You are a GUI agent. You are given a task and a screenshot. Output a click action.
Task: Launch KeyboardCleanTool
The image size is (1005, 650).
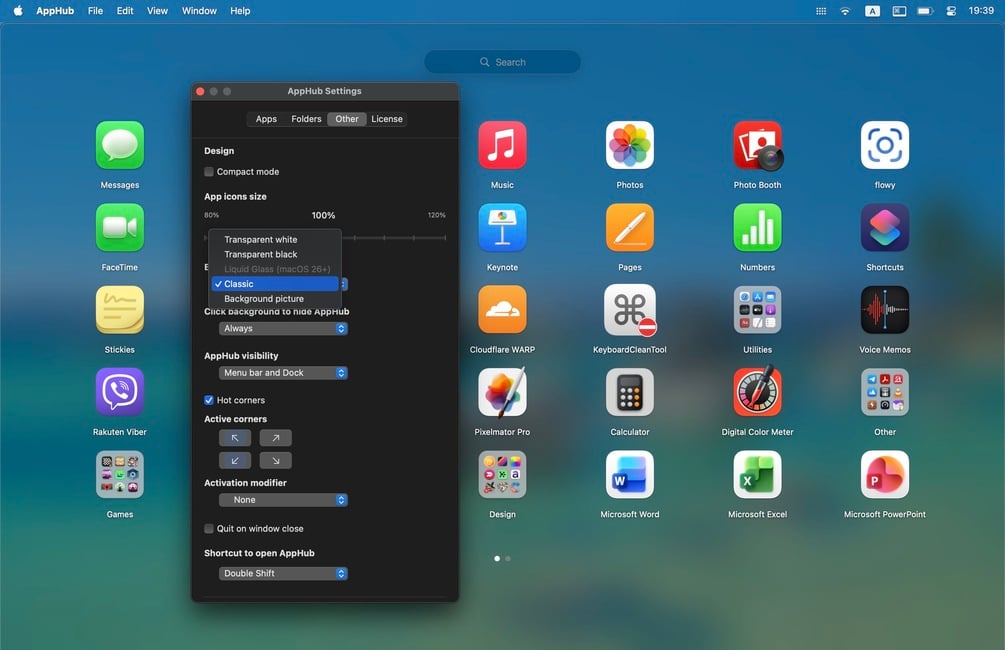point(630,310)
